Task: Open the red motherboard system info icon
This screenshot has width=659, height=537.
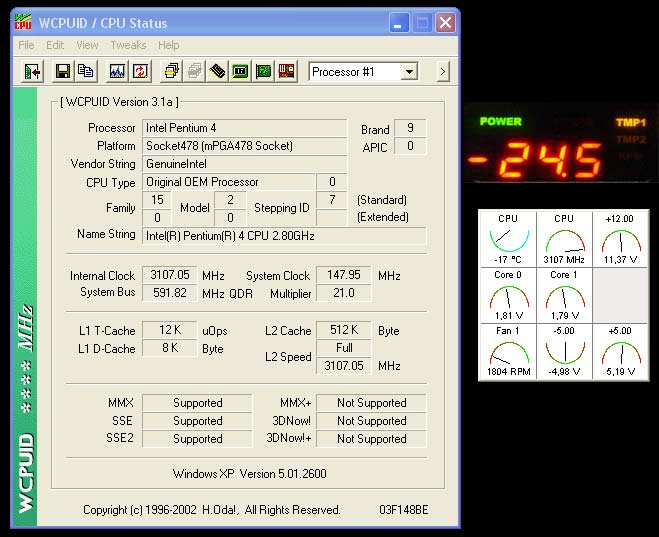Action: [x=286, y=72]
